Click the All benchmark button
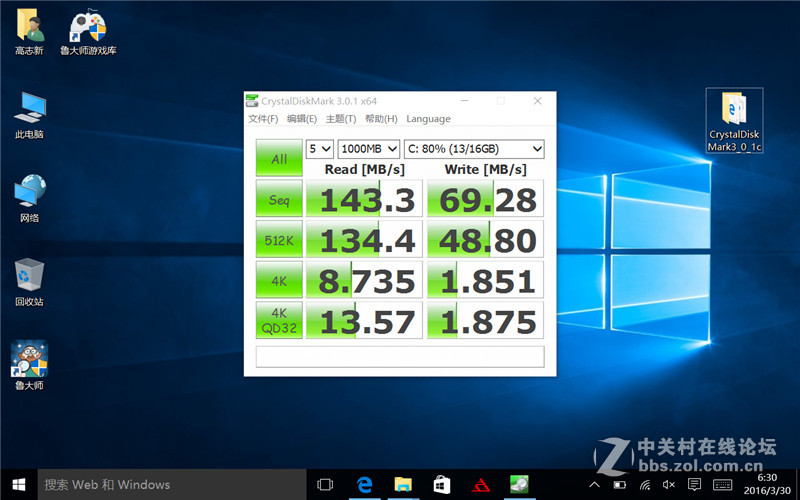 click(278, 158)
